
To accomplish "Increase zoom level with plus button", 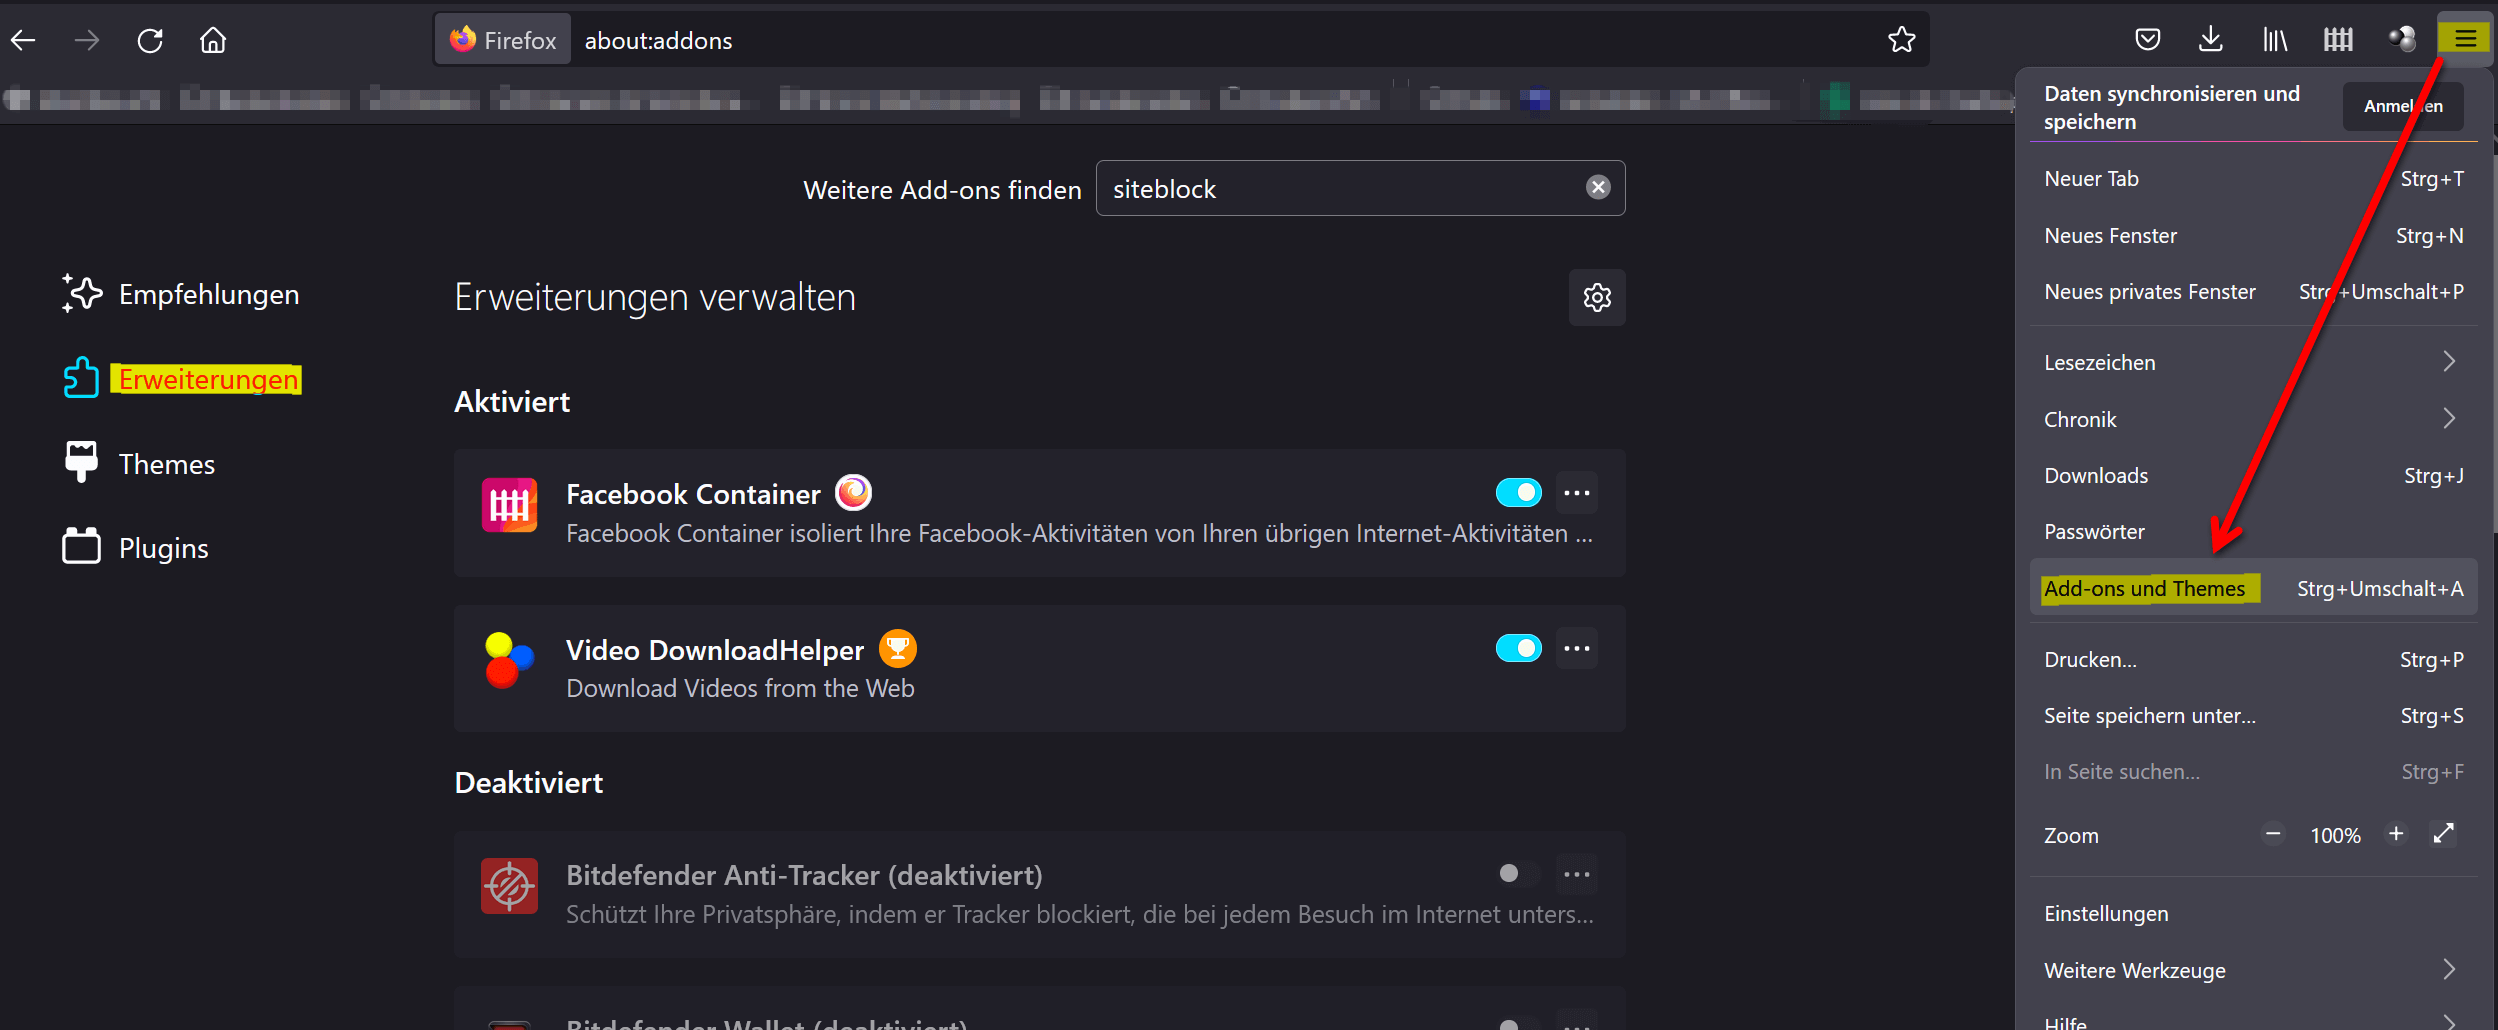I will [2396, 834].
